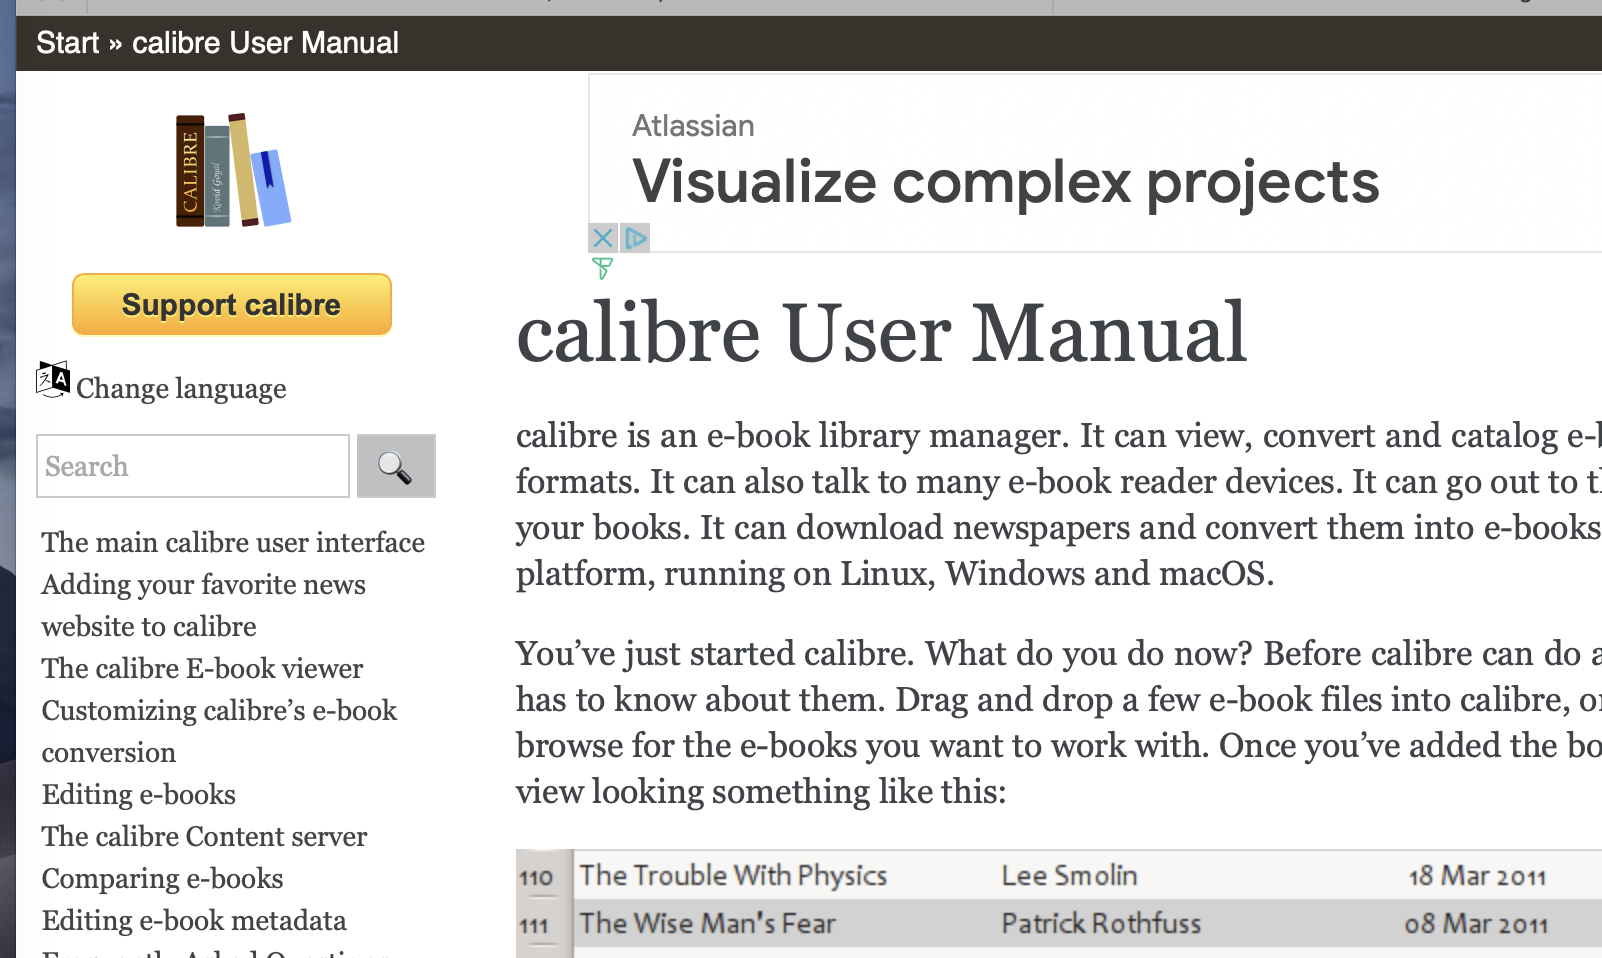Focus the Search input field
Image resolution: width=1602 pixels, height=958 pixels.
[x=193, y=466]
